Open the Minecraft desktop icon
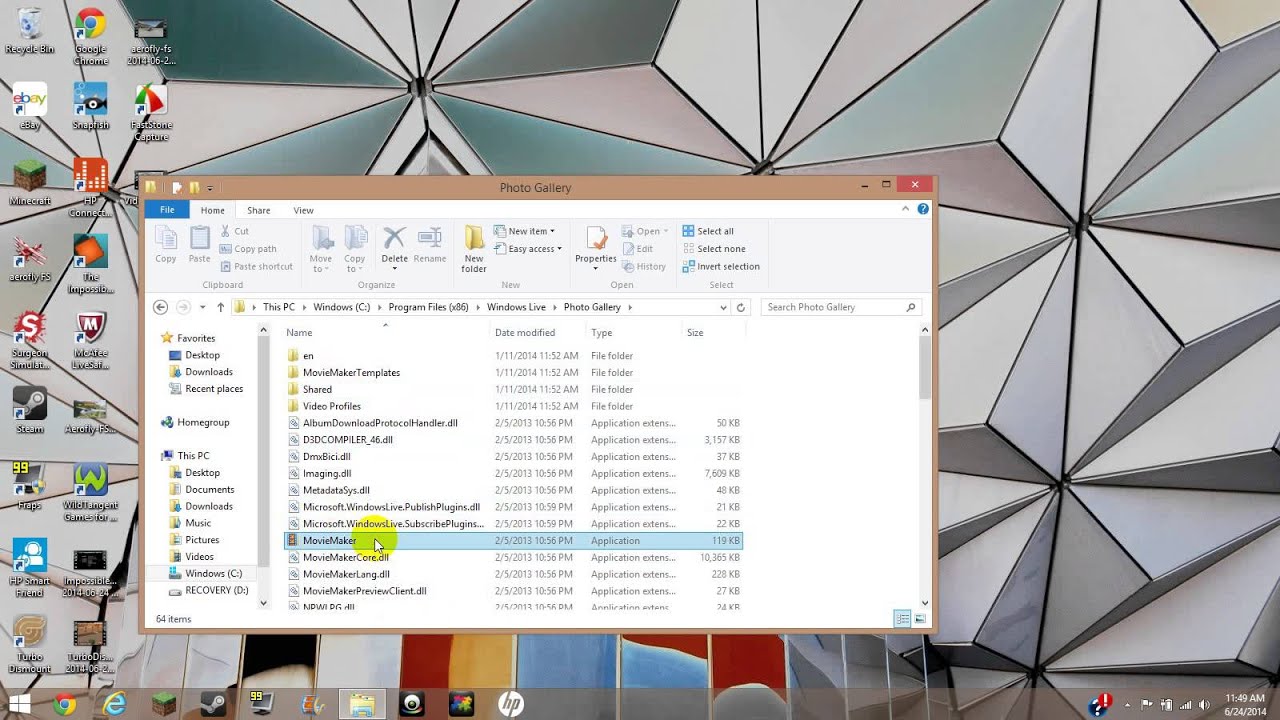Image resolution: width=1280 pixels, height=720 pixels. coord(30,182)
